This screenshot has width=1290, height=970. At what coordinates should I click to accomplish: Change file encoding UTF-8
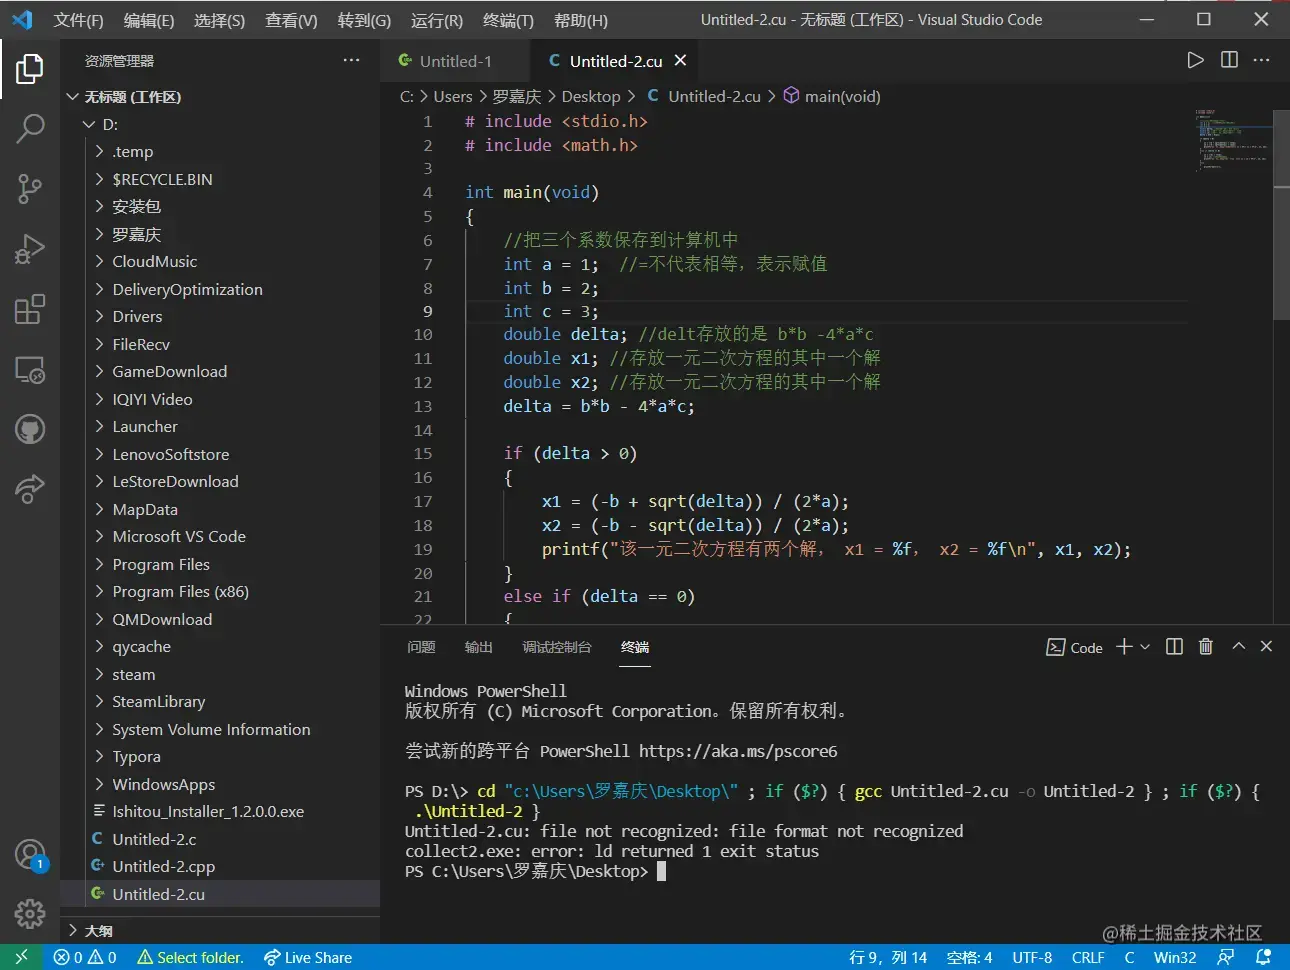(1032, 957)
